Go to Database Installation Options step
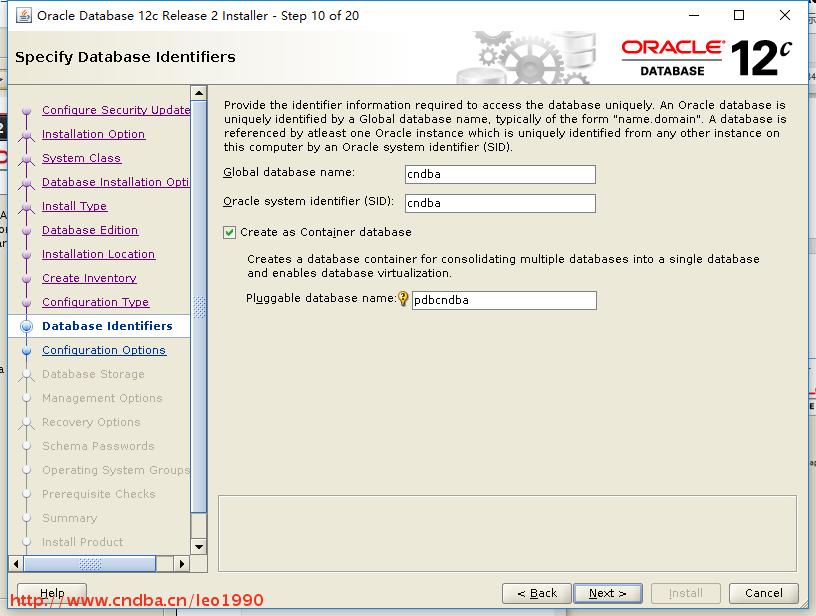The image size is (816, 616). [x=116, y=182]
